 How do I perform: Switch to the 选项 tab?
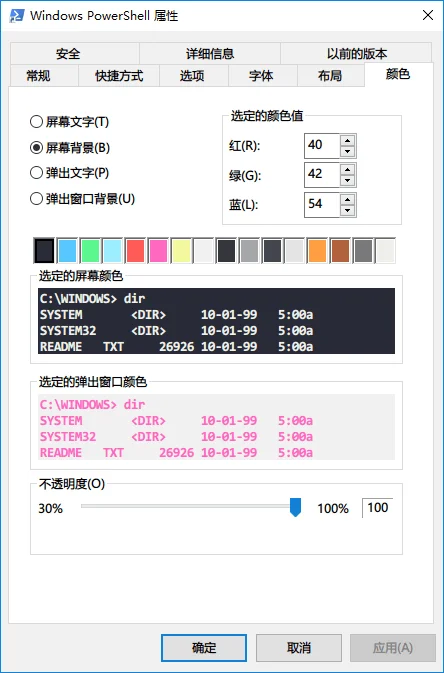(x=192, y=76)
